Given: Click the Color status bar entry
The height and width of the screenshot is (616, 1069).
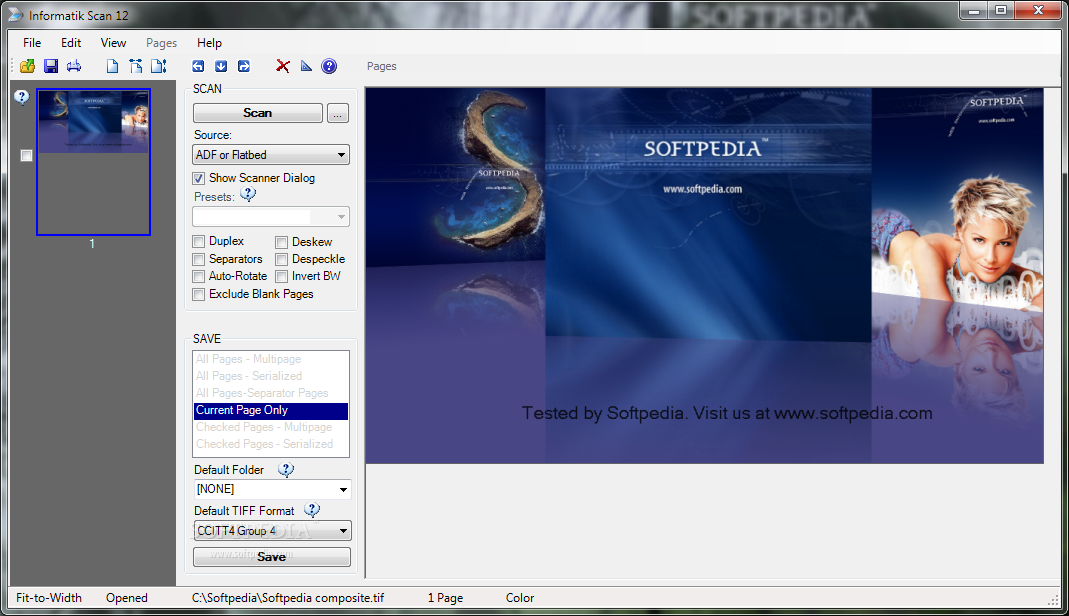Looking at the screenshot, I should click(520, 598).
